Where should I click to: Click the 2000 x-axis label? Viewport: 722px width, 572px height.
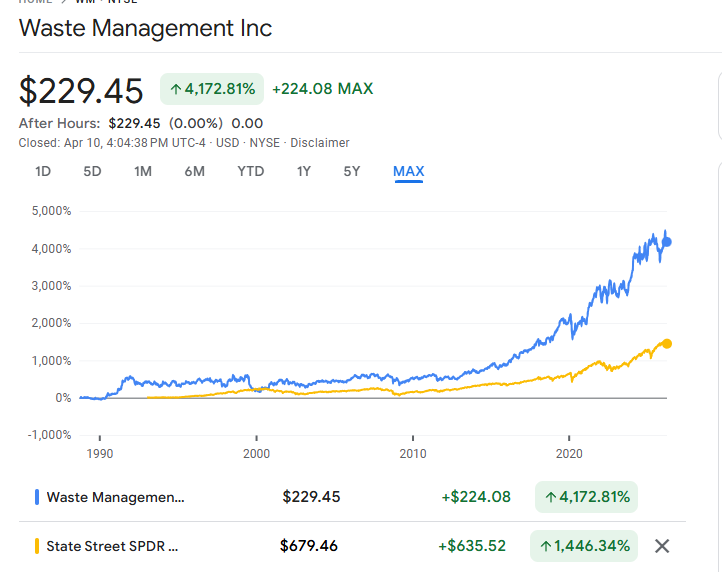256,454
